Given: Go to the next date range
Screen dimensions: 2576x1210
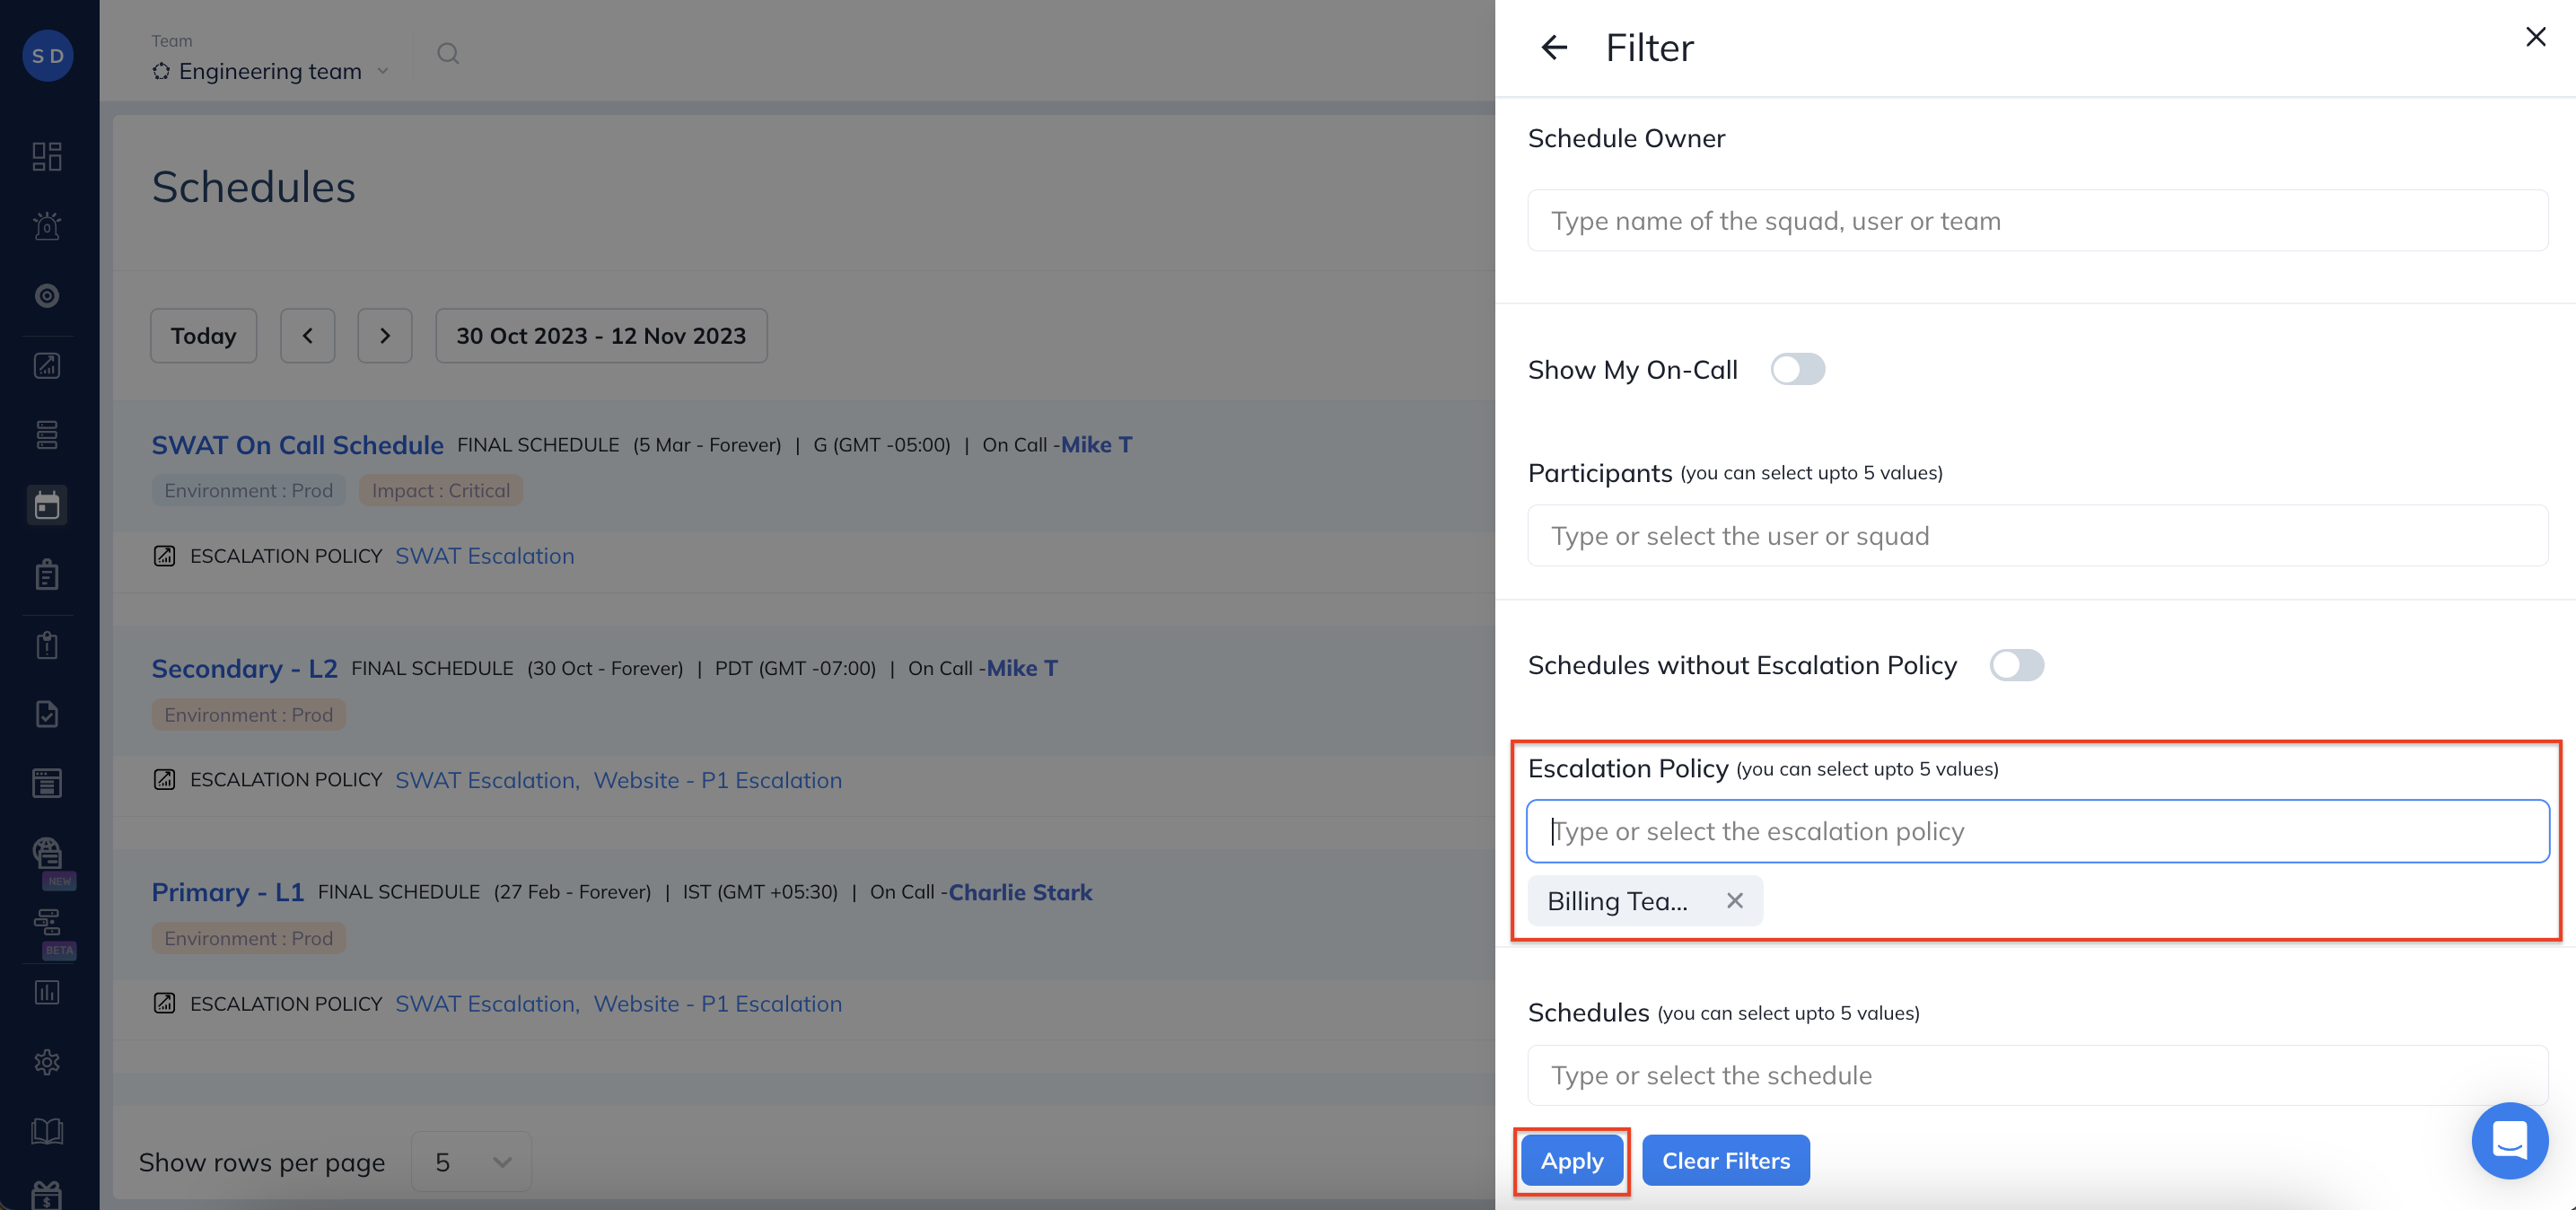Looking at the screenshot, I should point(385,336).
